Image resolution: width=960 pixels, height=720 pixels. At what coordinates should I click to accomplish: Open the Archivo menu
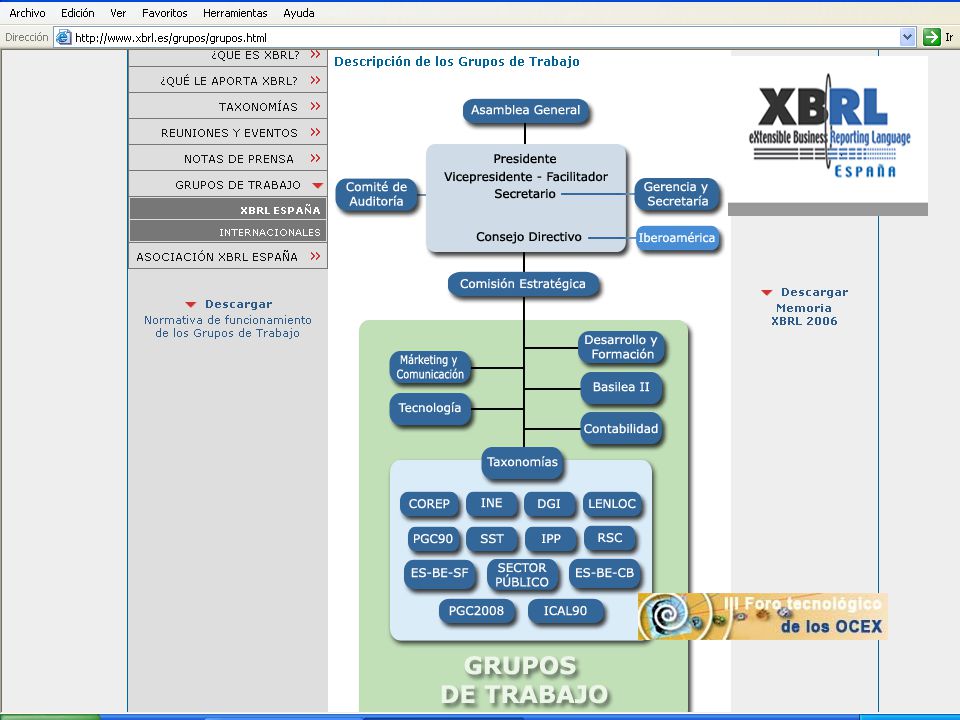(27, 13)
